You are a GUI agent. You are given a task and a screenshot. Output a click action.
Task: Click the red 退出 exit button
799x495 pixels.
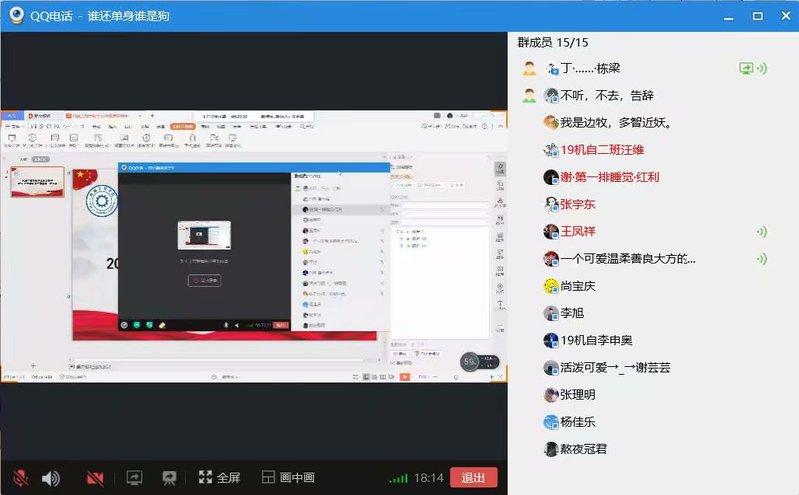coord(473,478)
